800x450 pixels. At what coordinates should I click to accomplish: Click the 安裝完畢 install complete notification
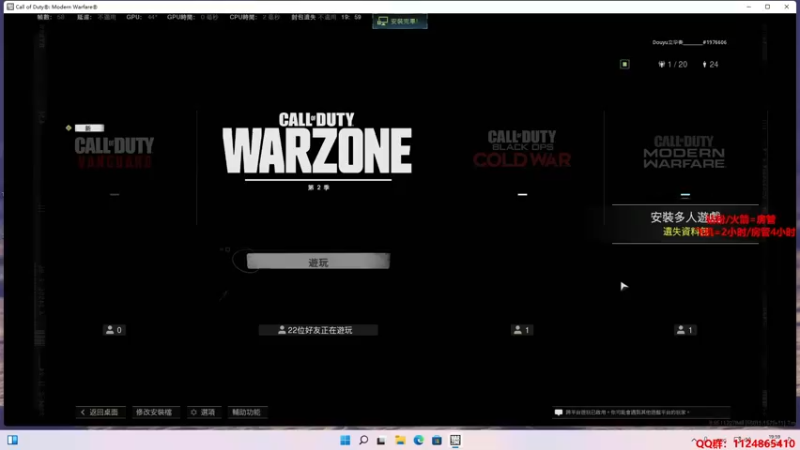399,21
